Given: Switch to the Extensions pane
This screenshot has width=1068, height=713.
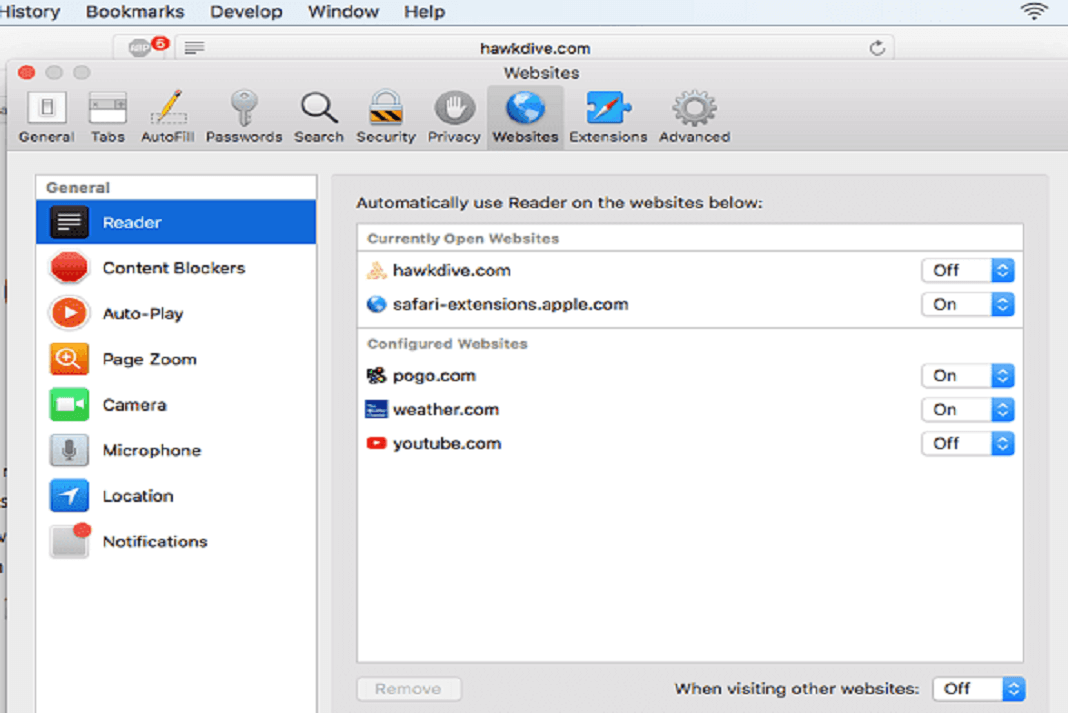Looking at the screenshot, I should (608, 115).
